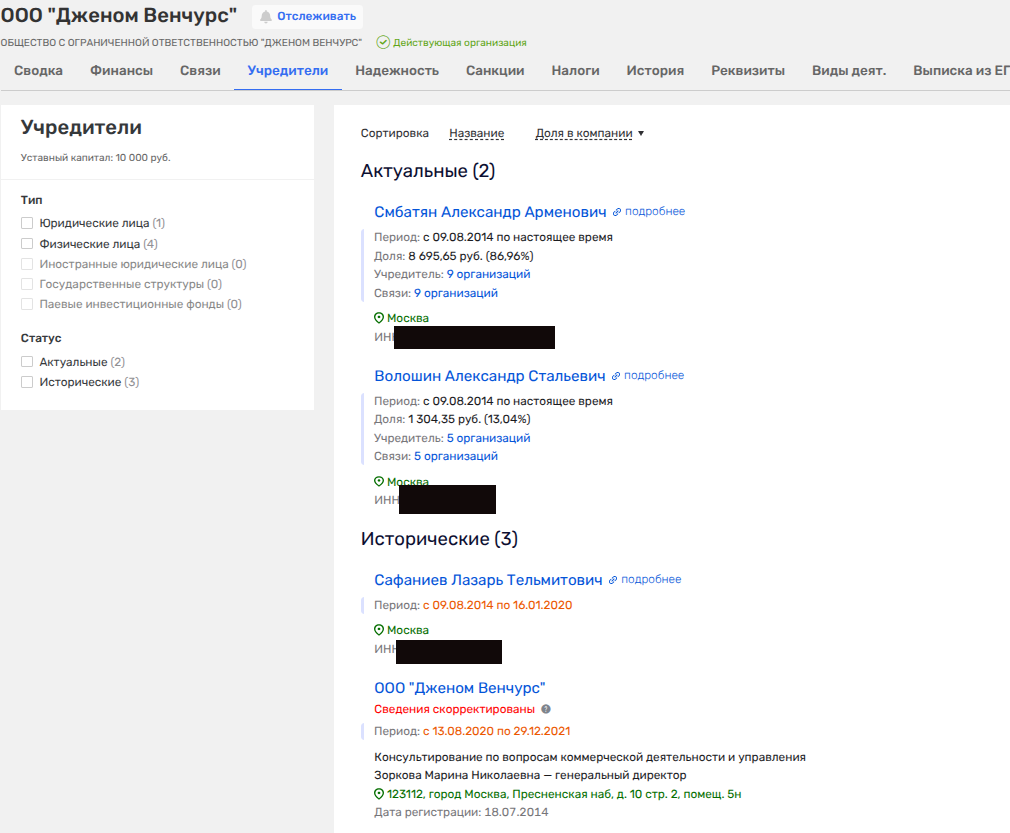The width and height of the screenshot is (1010, 833).
Task: Click link icon next to Смбатян Александр Арменович
Action: [x=617, y=212]
